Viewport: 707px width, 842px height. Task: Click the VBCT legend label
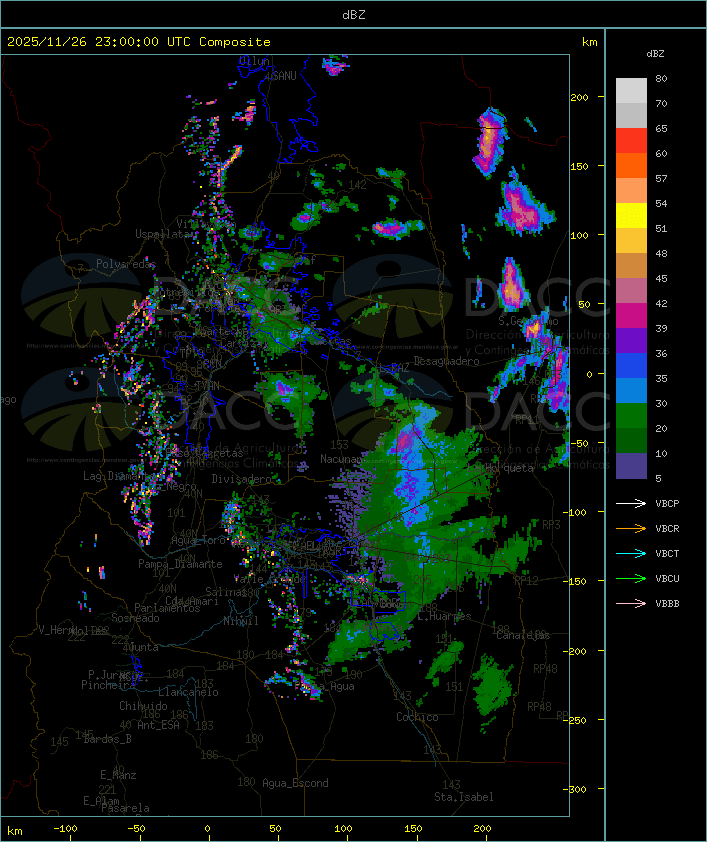pos(667,554)
